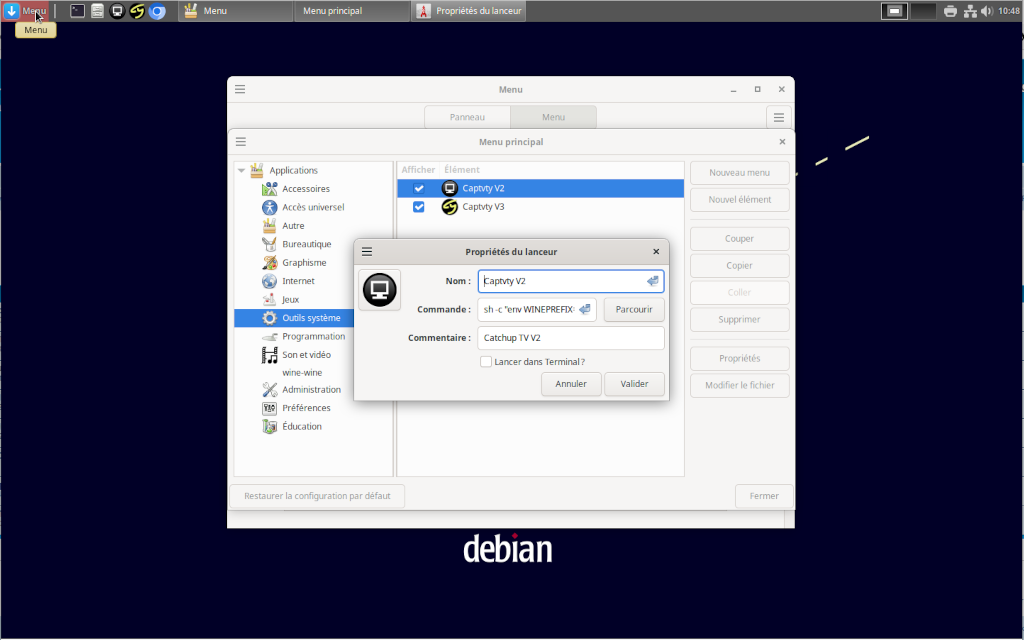1024x640 pixels.
Task: Click the Parcourir button
Action: 634,310
